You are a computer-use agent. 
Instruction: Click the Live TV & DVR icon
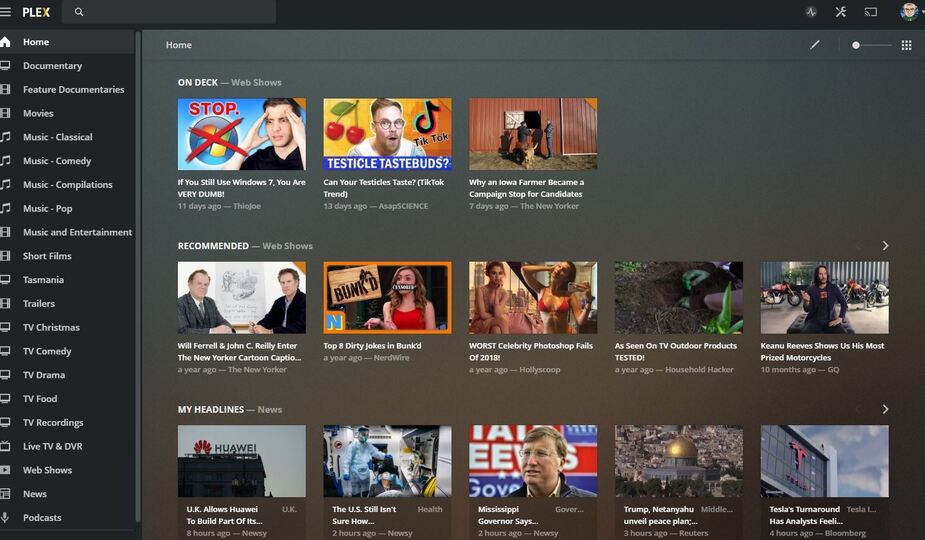(5, 446)
